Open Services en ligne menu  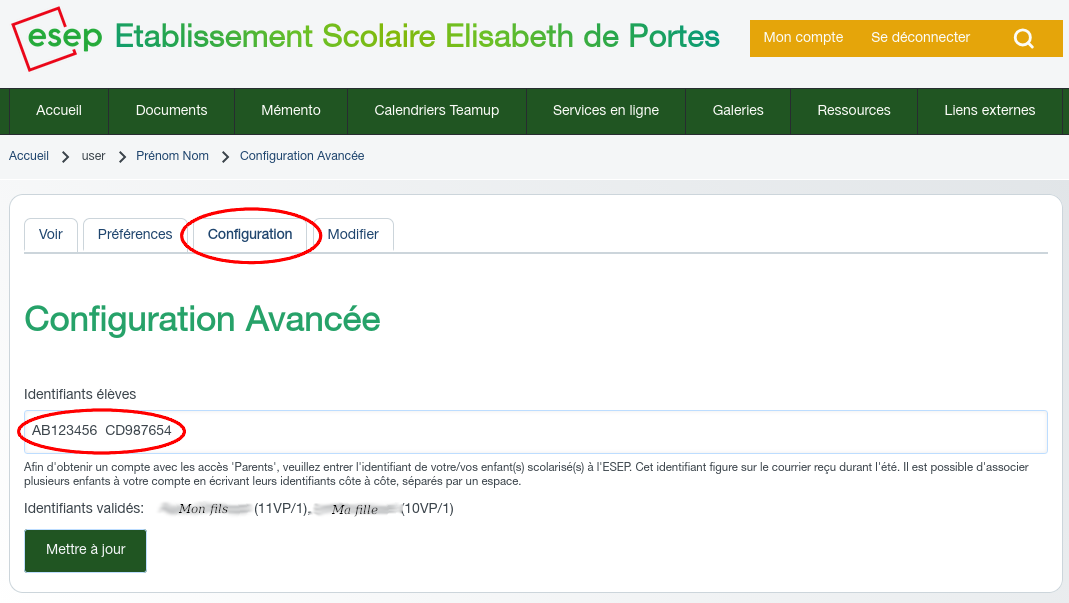[605, 111]
